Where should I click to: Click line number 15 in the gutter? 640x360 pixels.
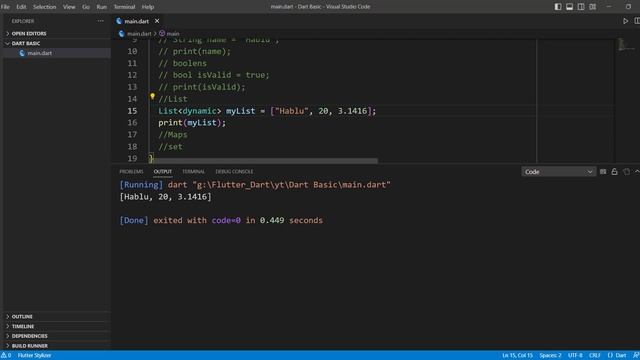(x=132, y=111)
